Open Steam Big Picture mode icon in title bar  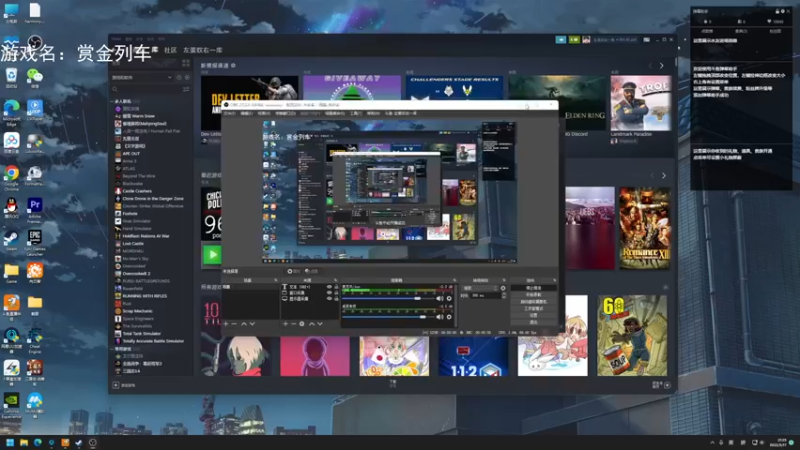coord(646,40)
